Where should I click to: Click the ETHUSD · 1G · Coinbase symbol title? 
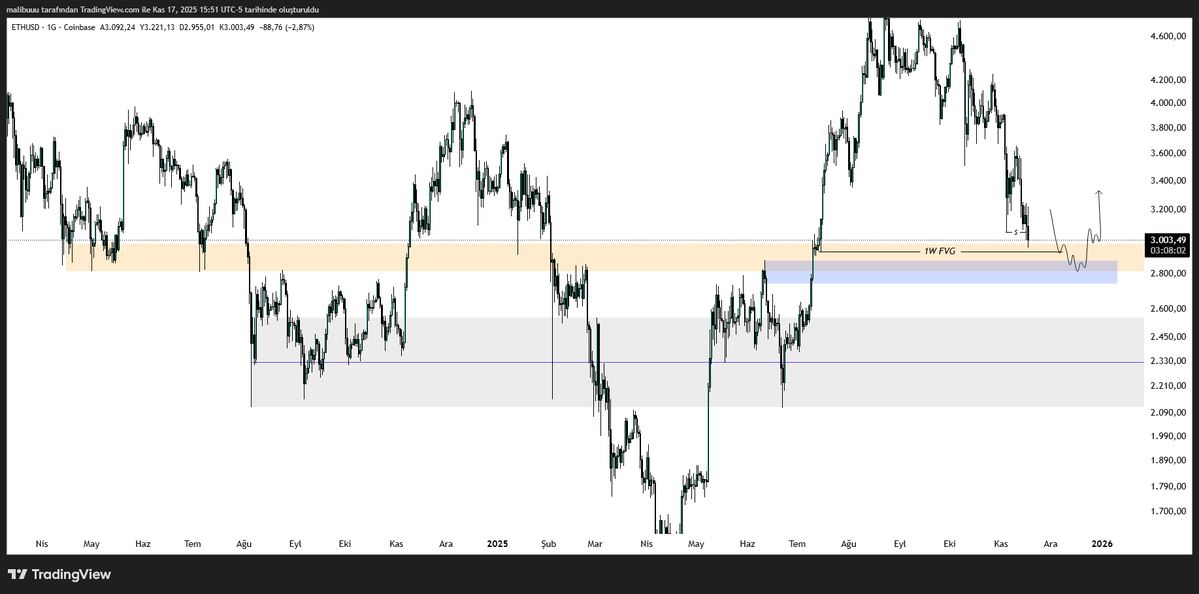click(53, 27)
